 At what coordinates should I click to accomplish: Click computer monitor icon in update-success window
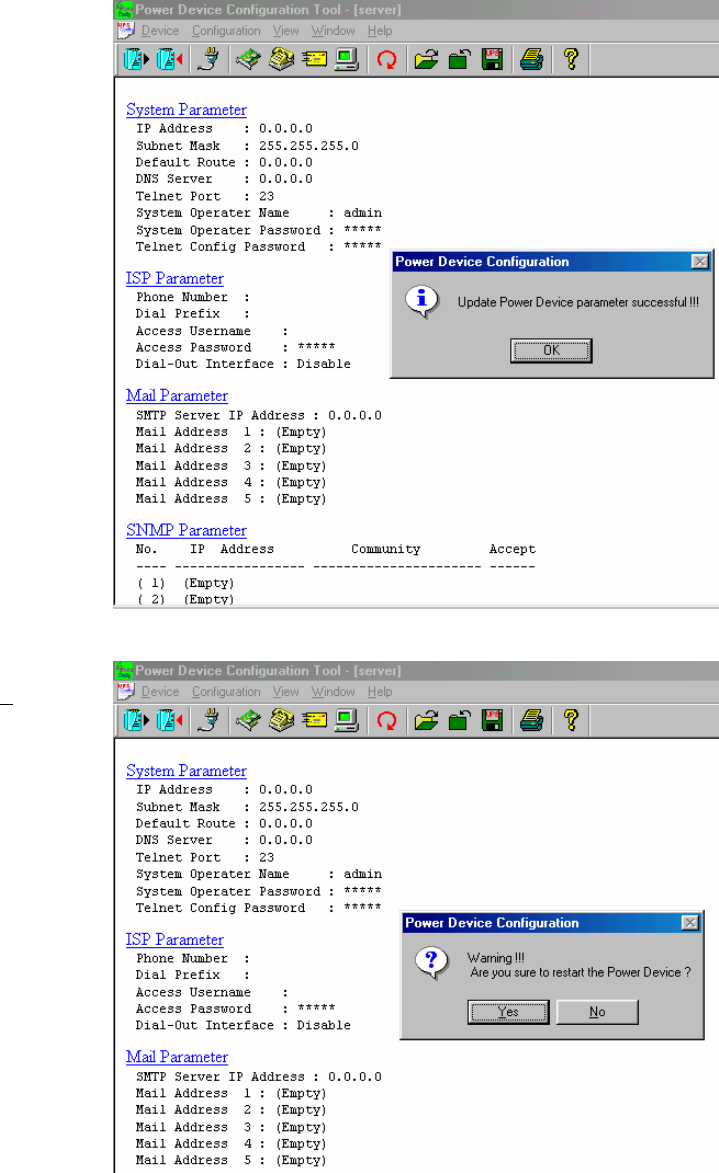(x=346, y=59)
